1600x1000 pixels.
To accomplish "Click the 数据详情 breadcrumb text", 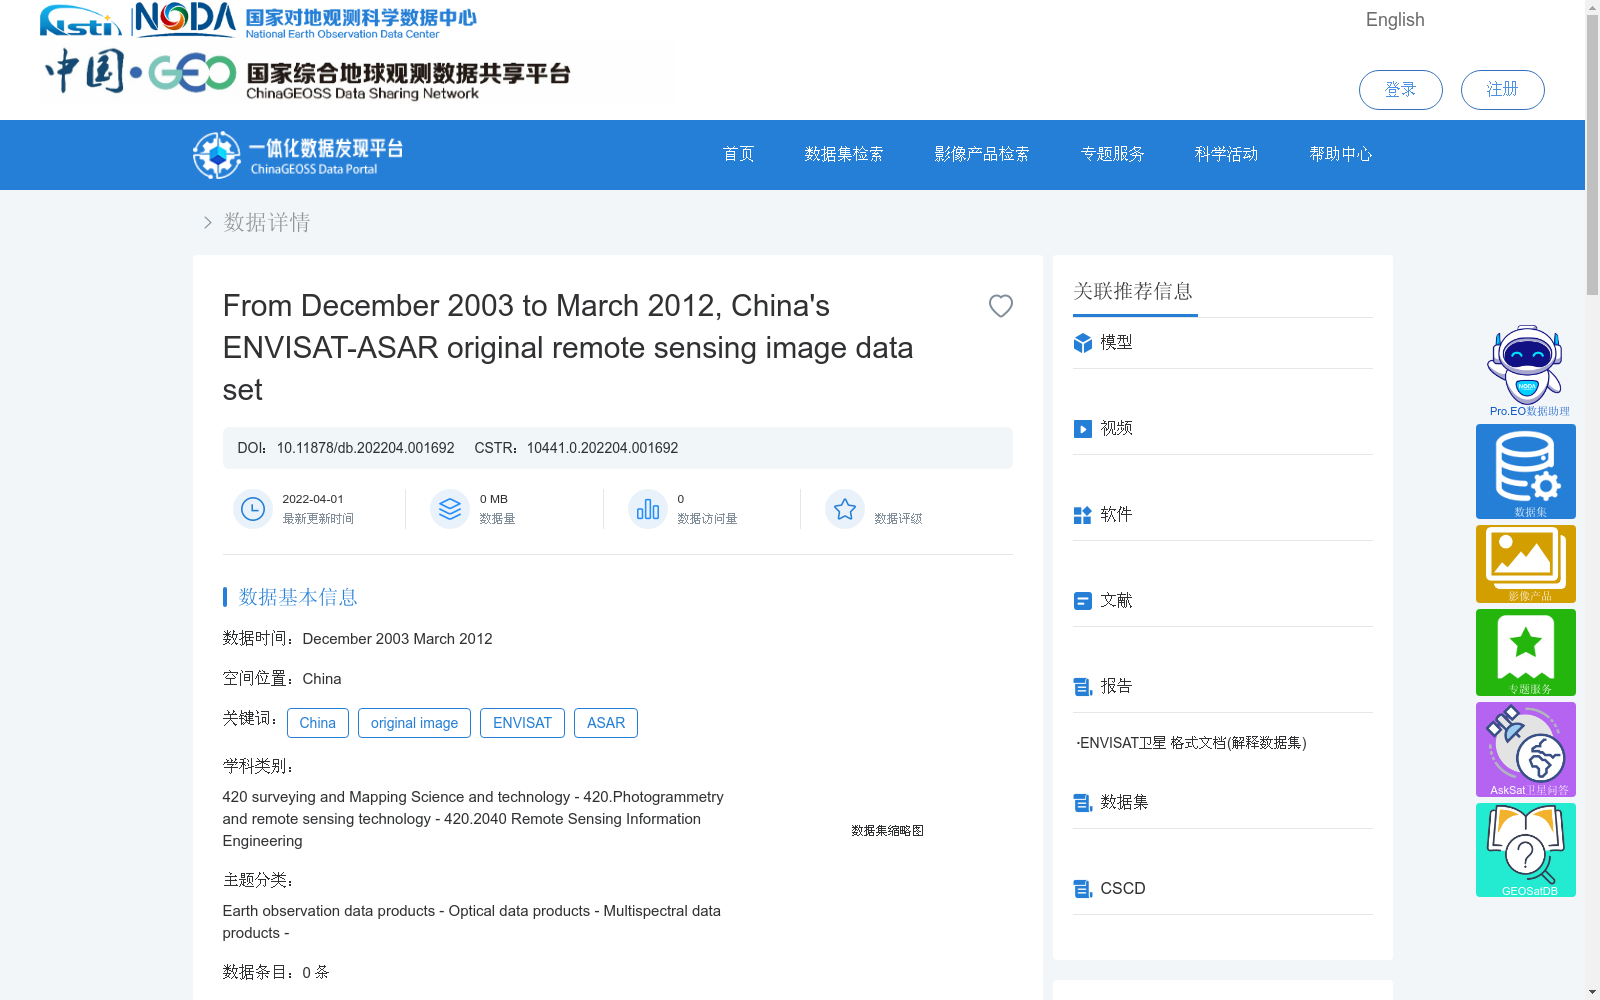I will point(267,222).
